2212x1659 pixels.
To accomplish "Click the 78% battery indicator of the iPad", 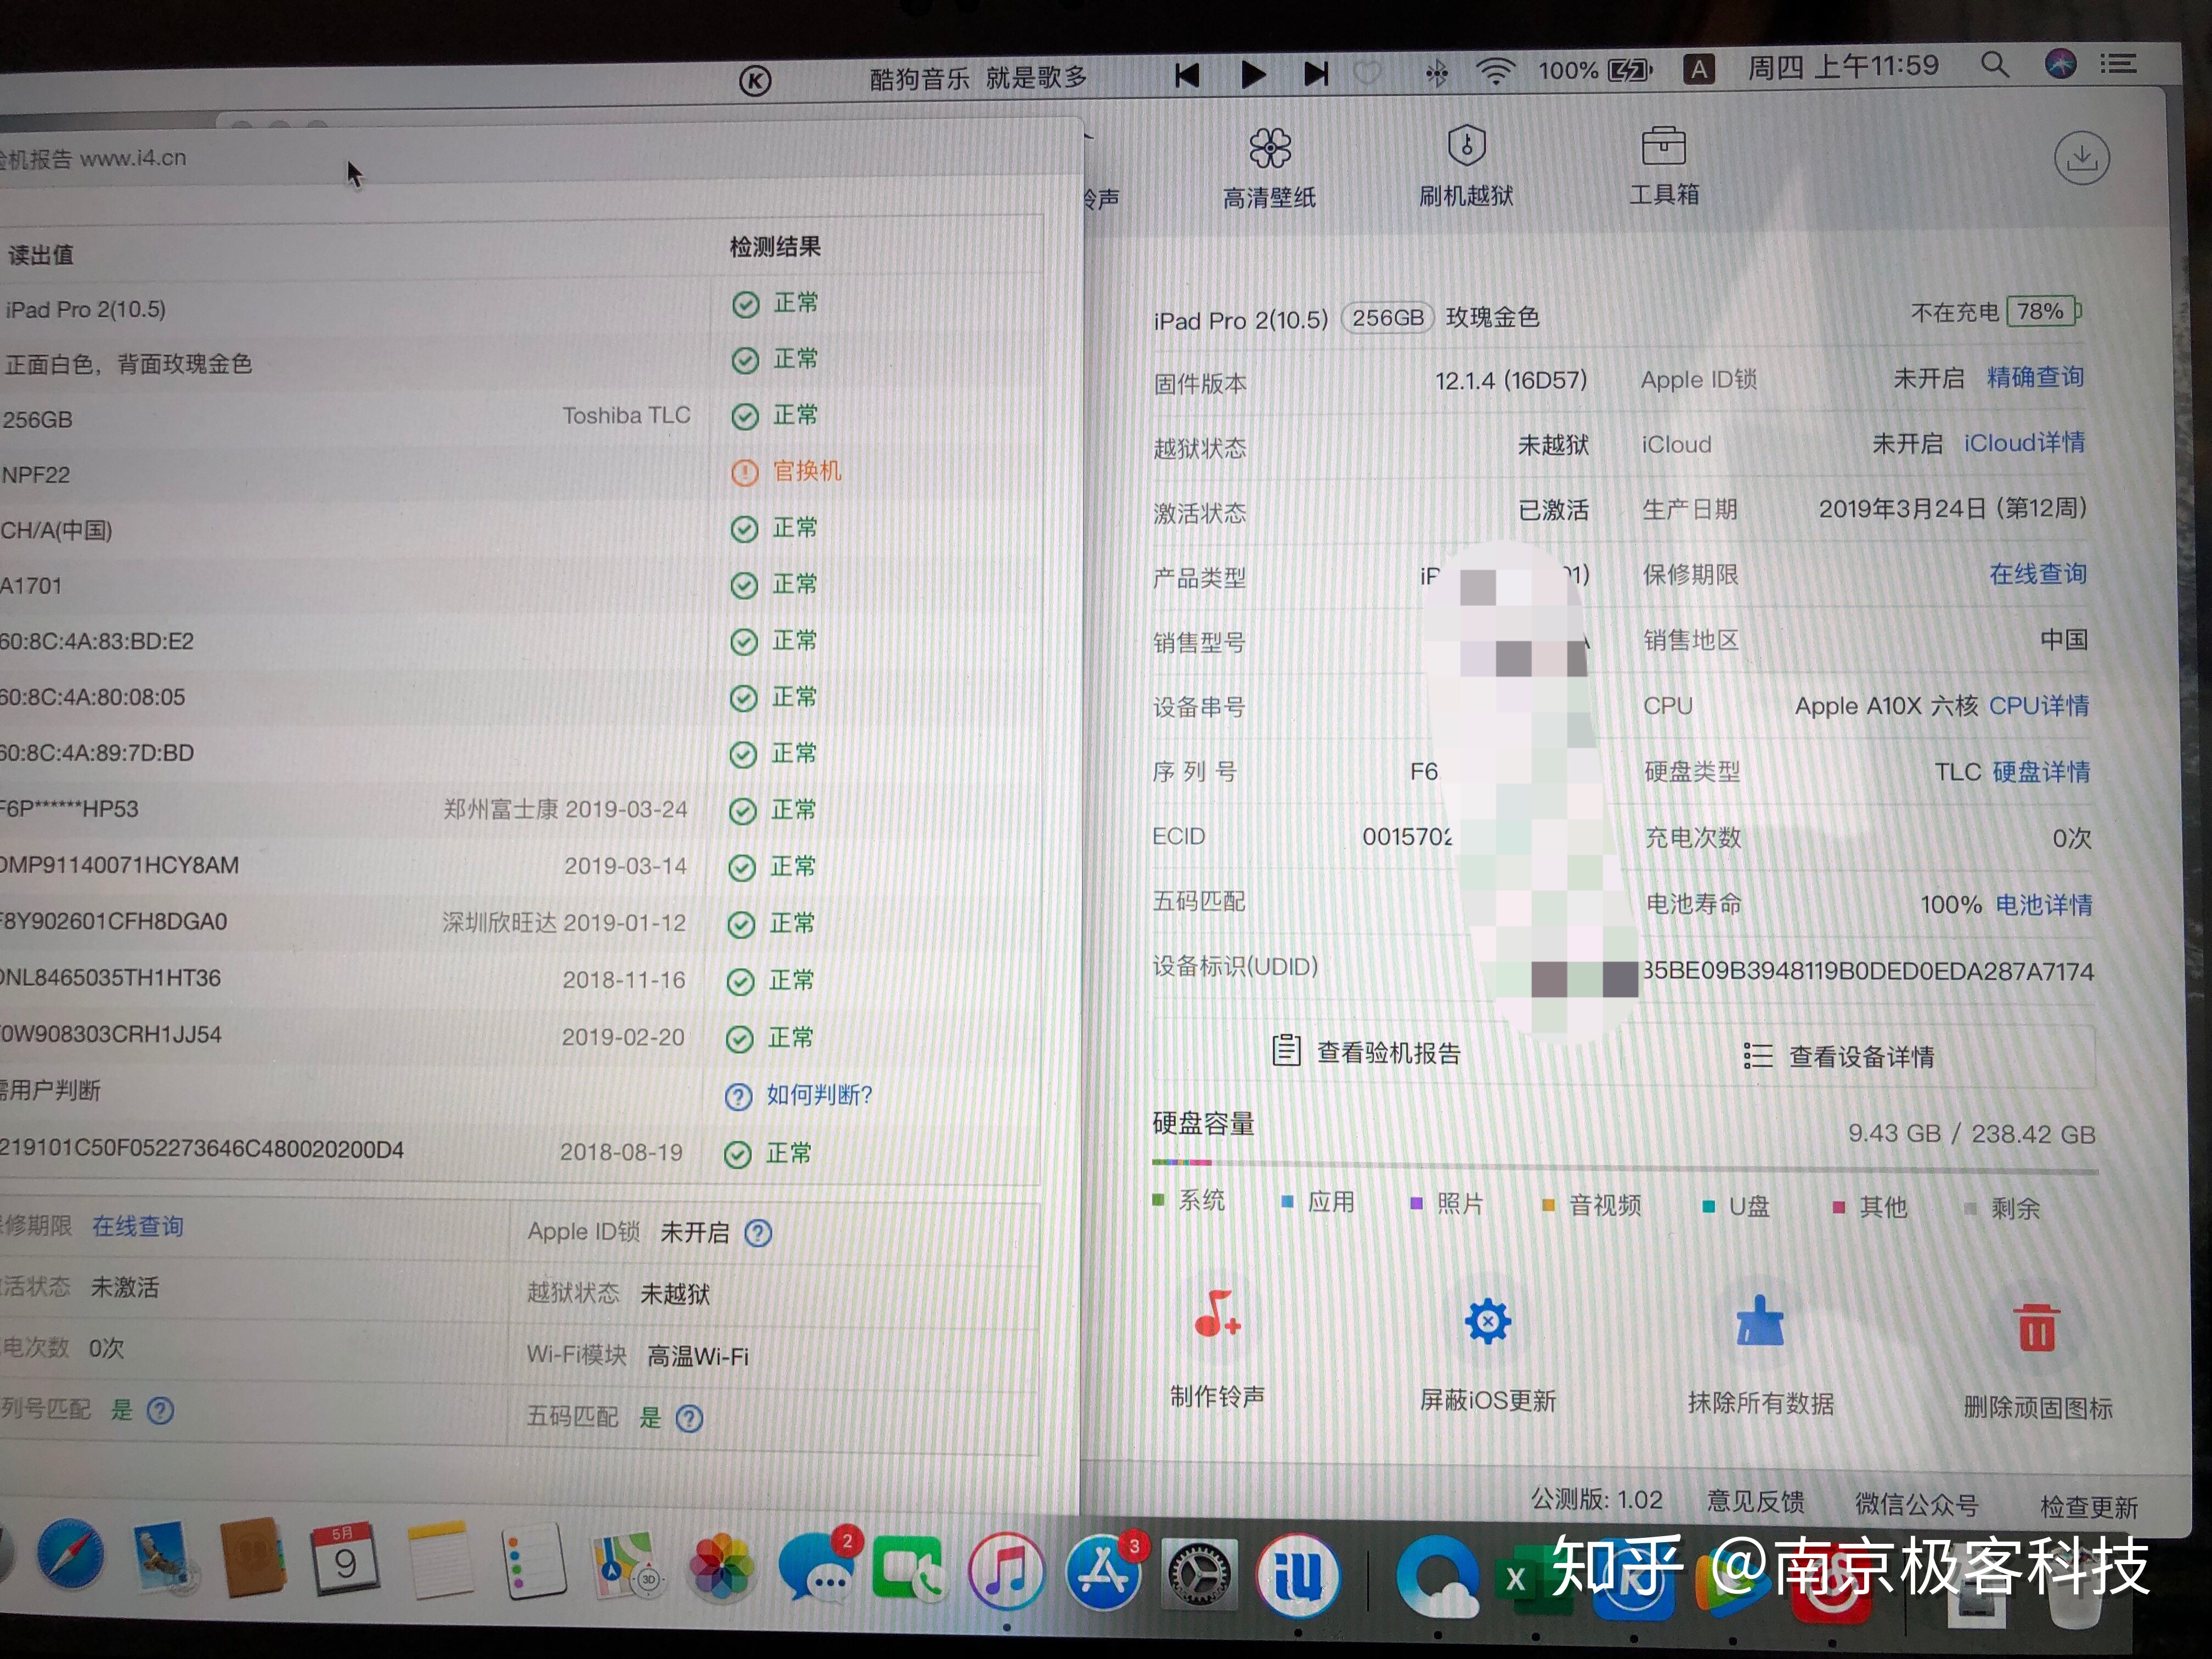I will pyautogui.click(x=2044, y=311).
